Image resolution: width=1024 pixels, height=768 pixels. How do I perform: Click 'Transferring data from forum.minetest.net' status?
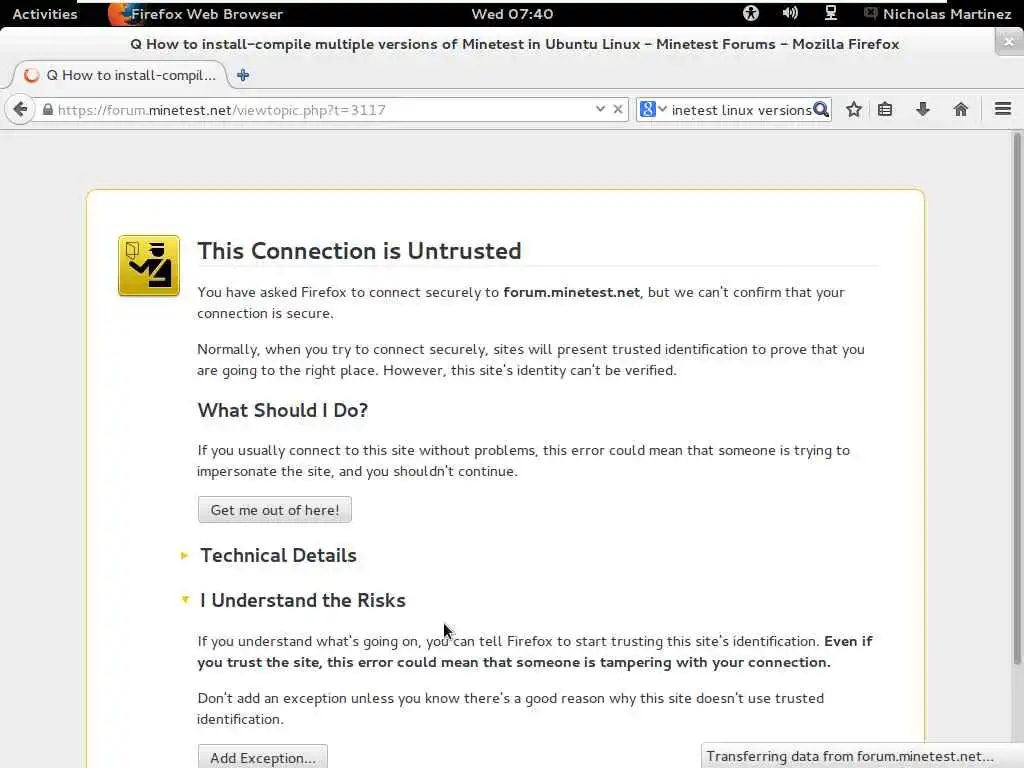(849, 756)
